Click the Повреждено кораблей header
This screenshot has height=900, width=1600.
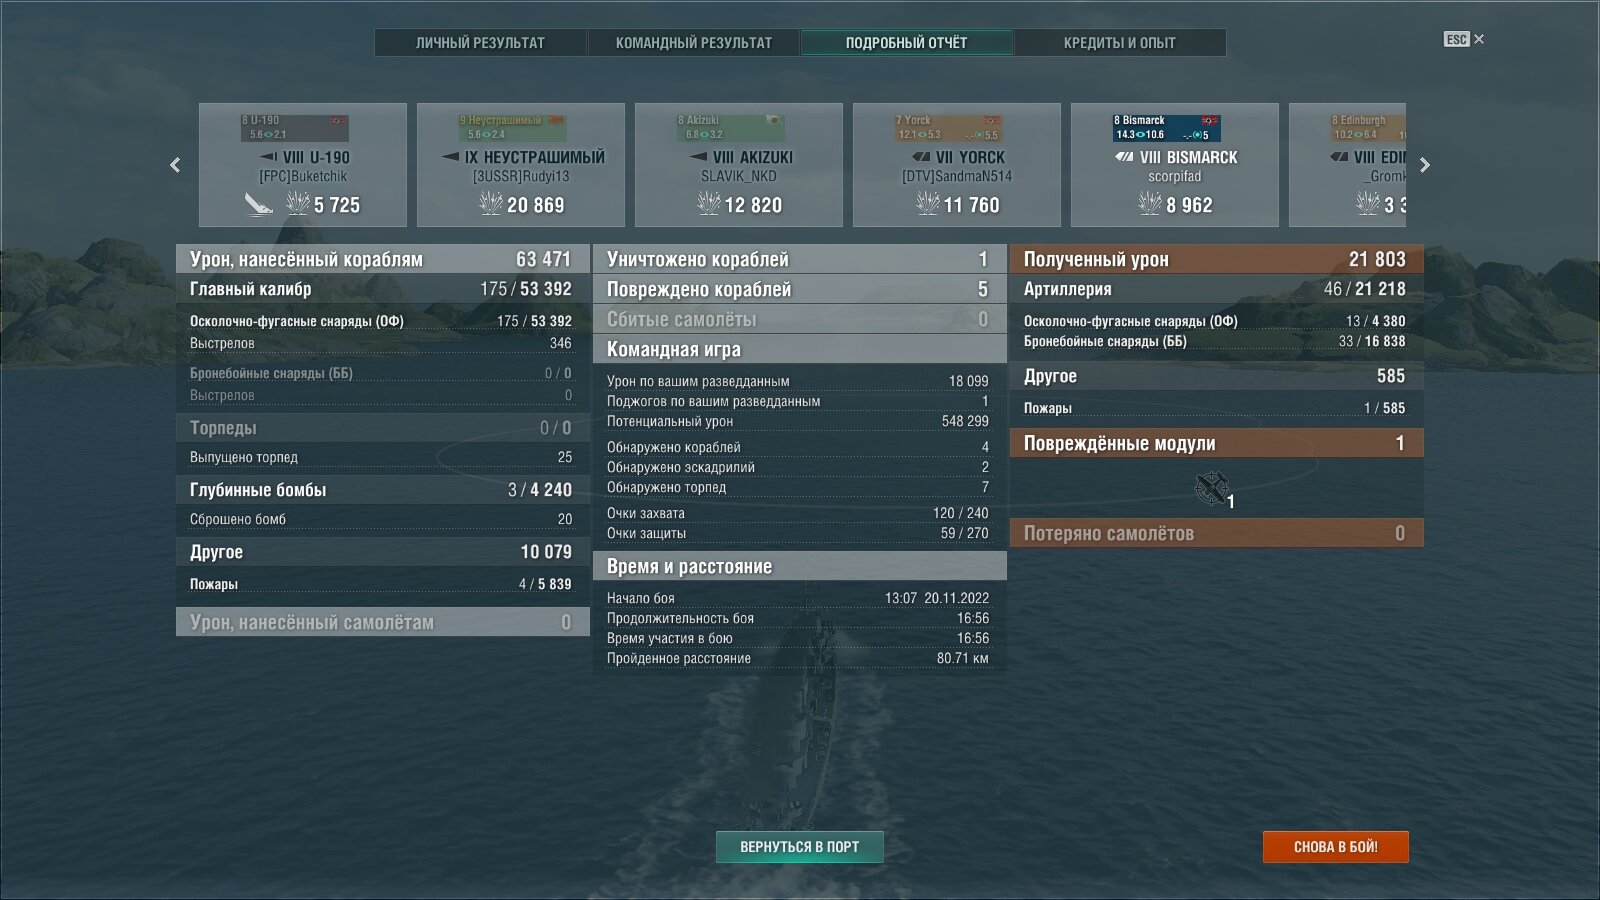799,289
